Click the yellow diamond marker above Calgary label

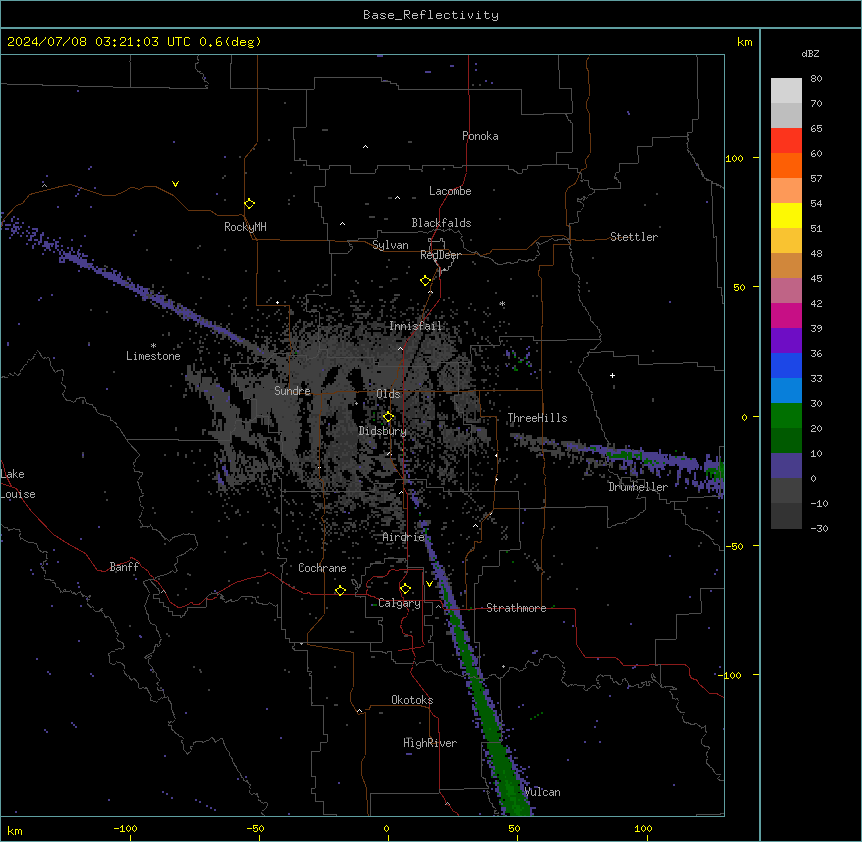tap(405, 589)
